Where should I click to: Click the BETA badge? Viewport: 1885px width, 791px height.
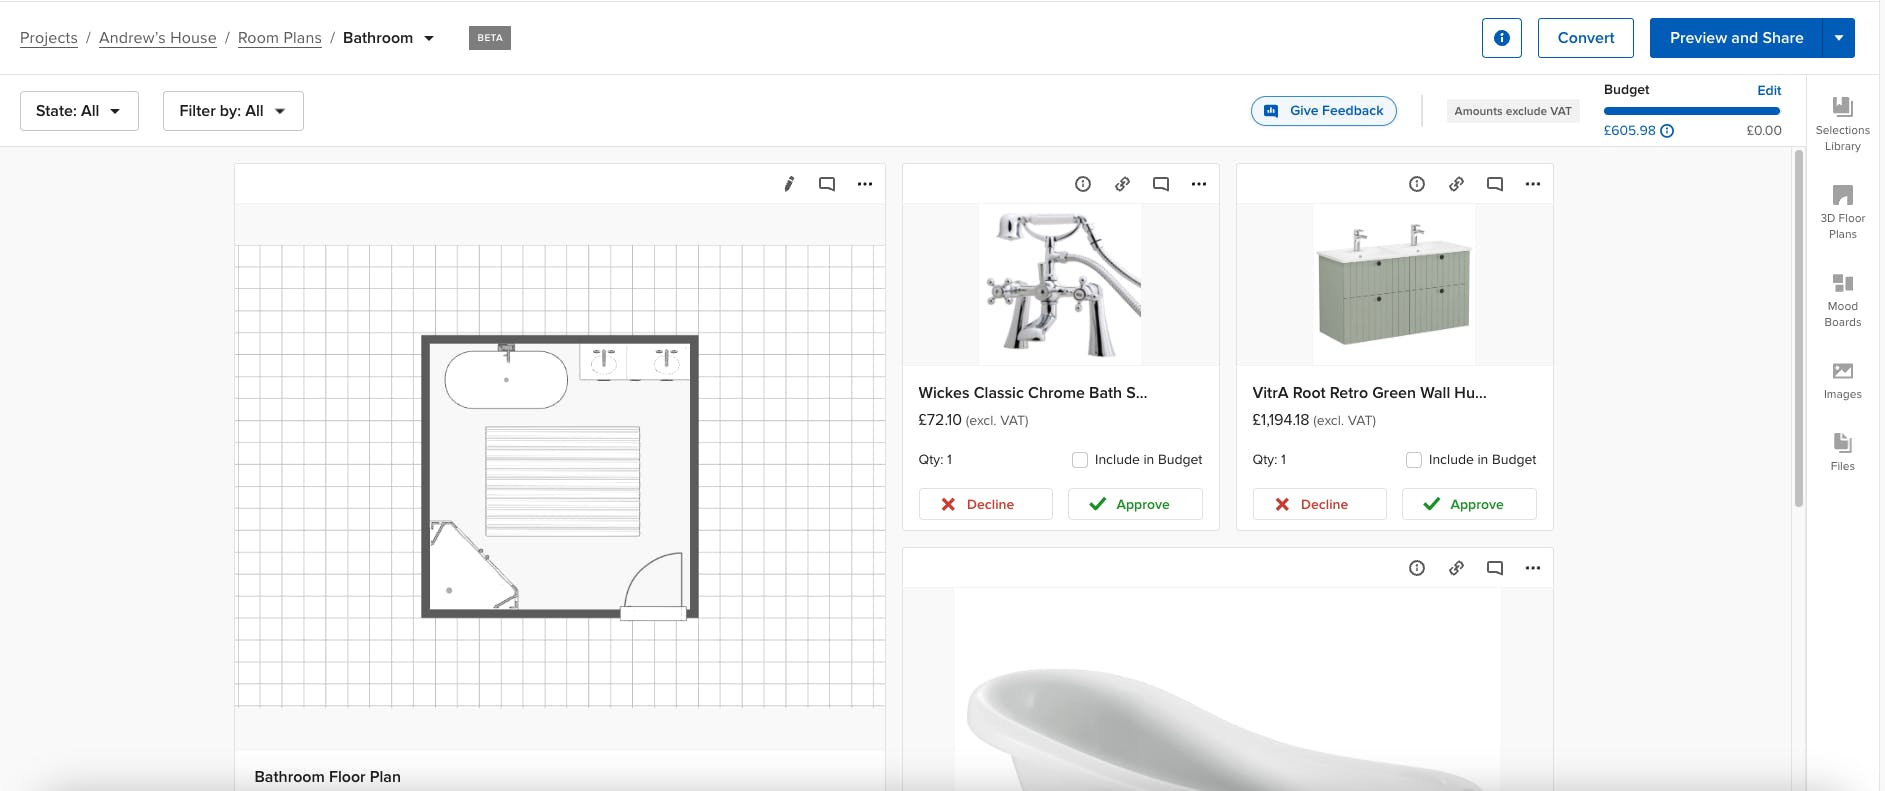coord(490,38)
